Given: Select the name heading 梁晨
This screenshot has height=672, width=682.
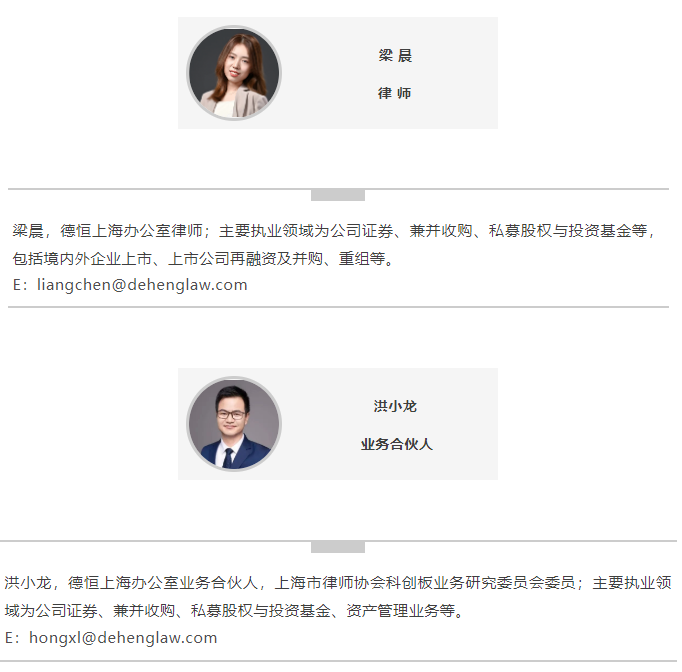Looking at the screenshot, I should [x=395, y=55].
